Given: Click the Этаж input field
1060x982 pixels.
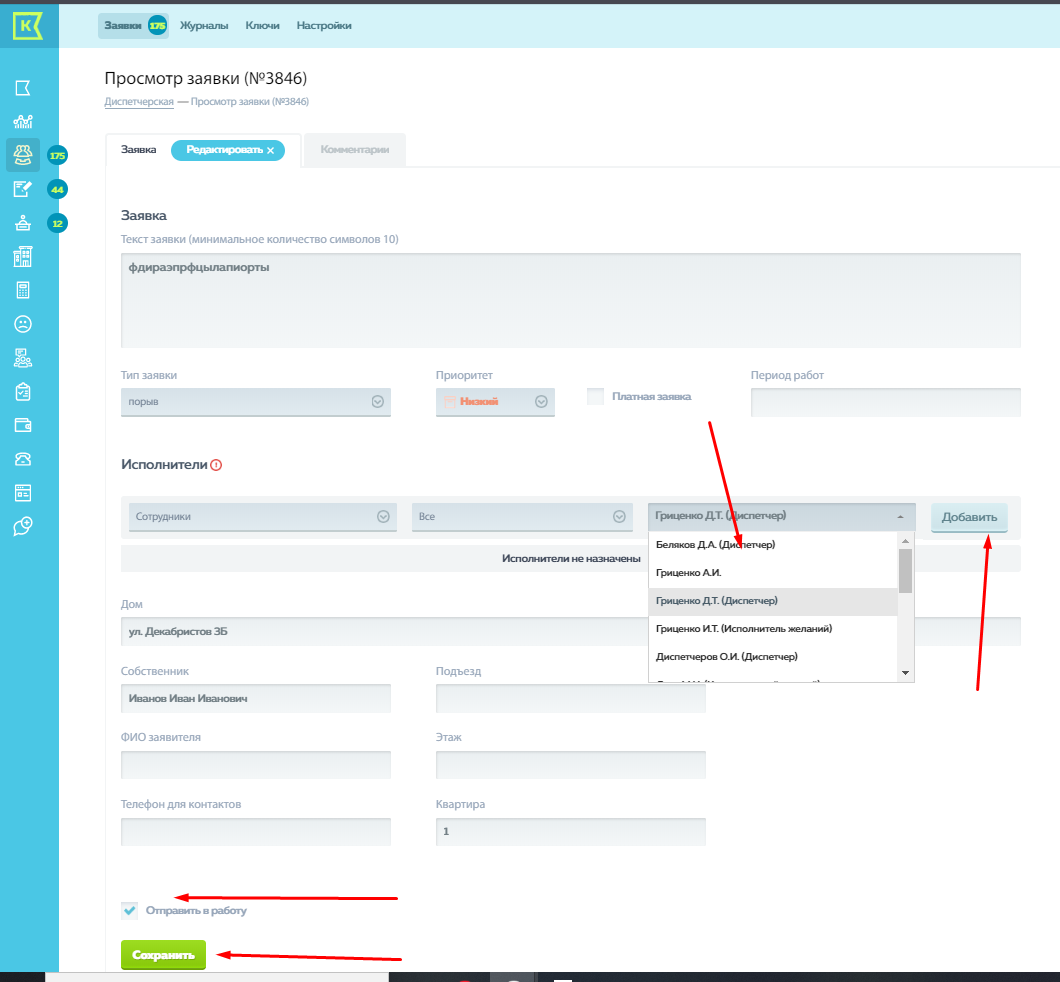Looking at the screenshot, I should click(571, 765).
